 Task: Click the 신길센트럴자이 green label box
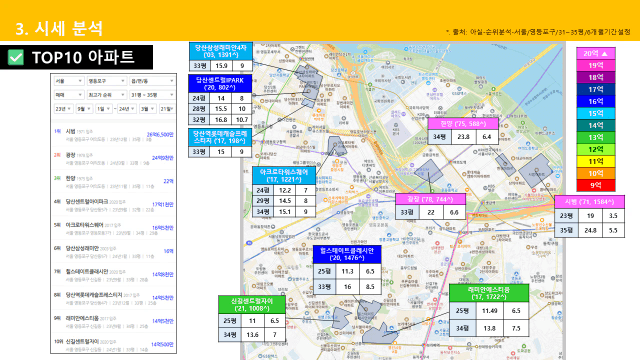(252, 304)
